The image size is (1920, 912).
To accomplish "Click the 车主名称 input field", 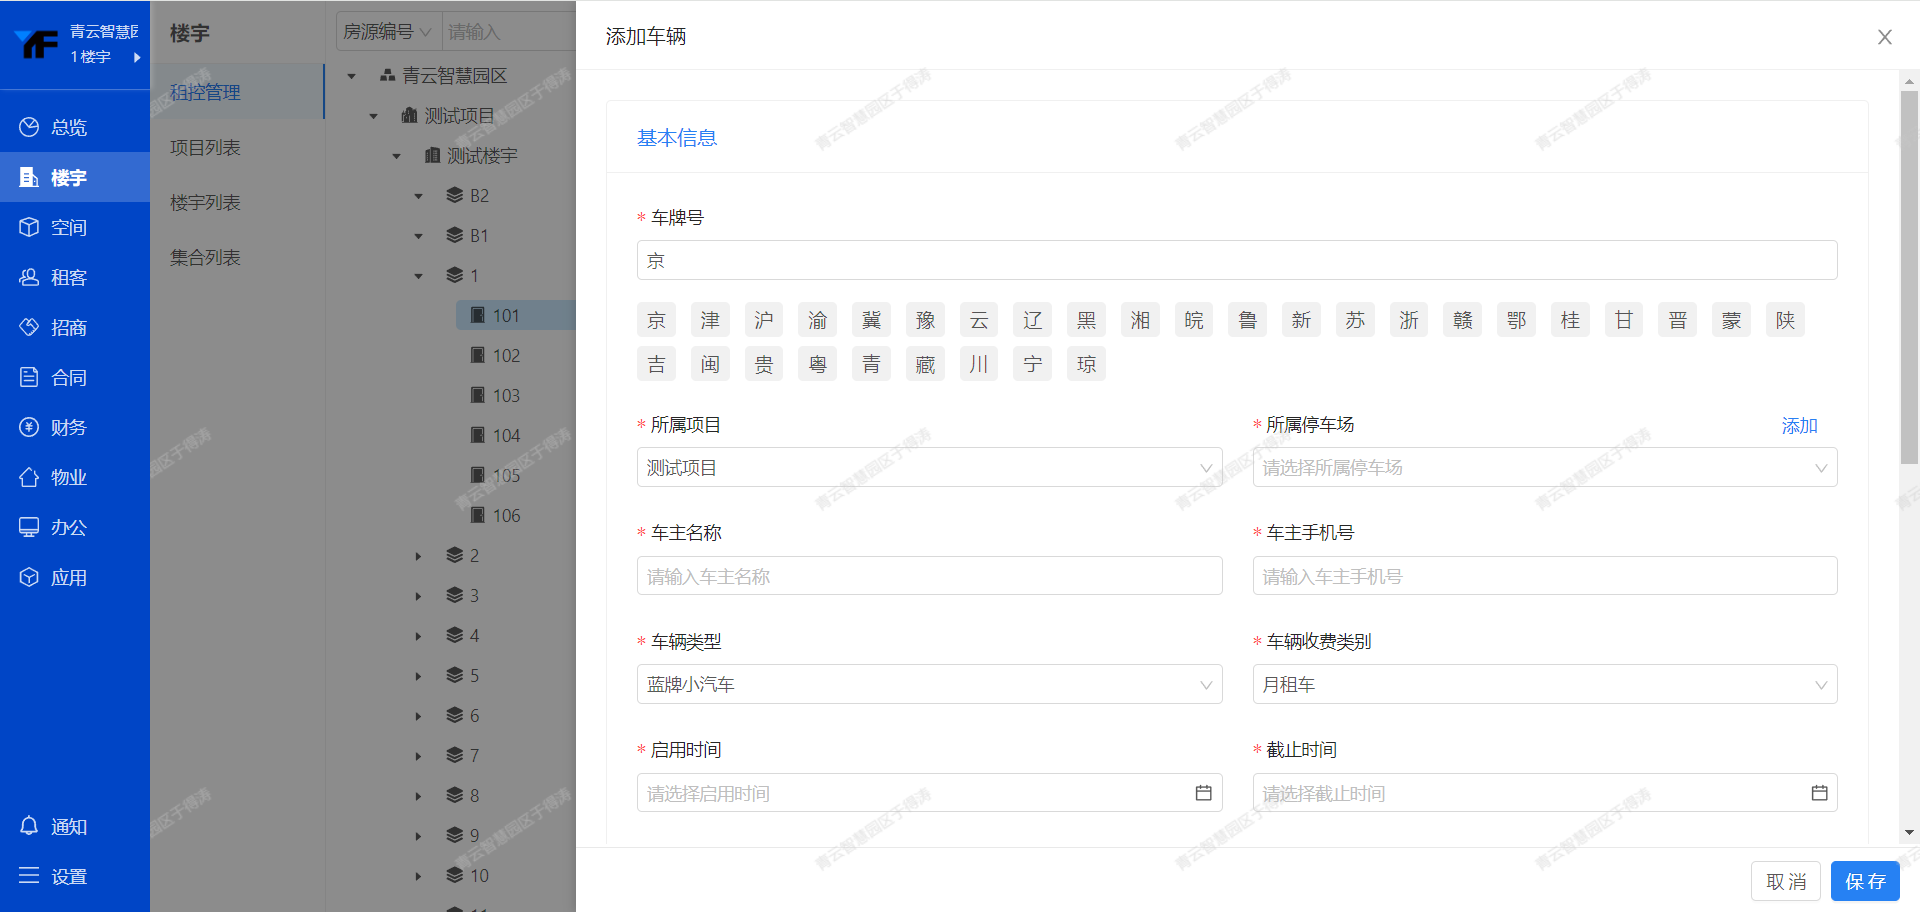I will [929, 576].
